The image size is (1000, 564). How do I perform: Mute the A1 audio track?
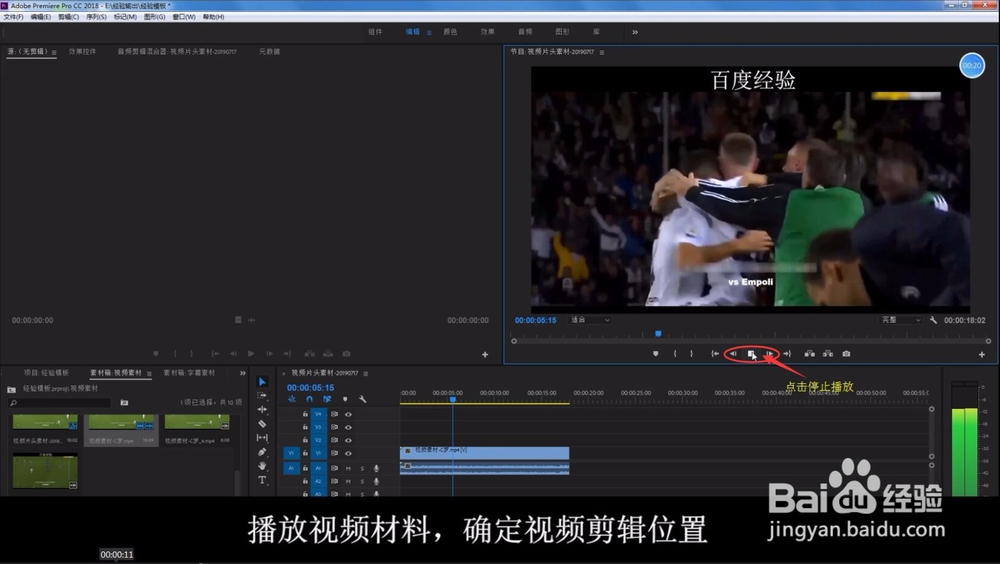pos(348,468)
